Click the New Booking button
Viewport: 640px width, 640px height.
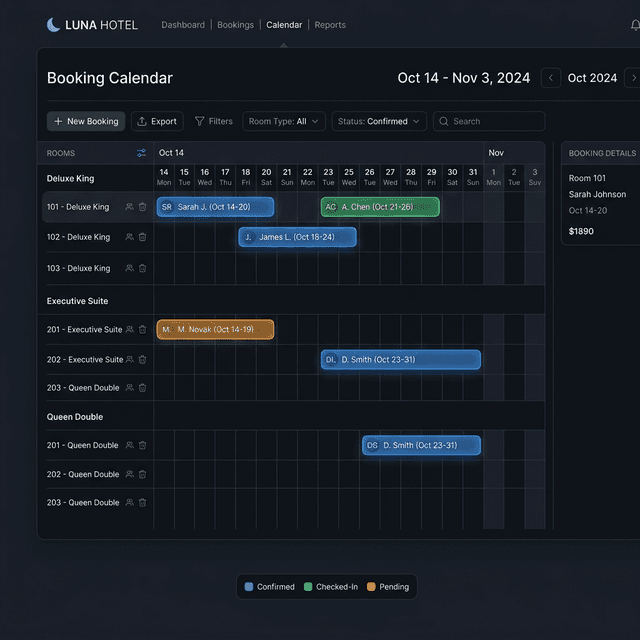click(86, 121)
